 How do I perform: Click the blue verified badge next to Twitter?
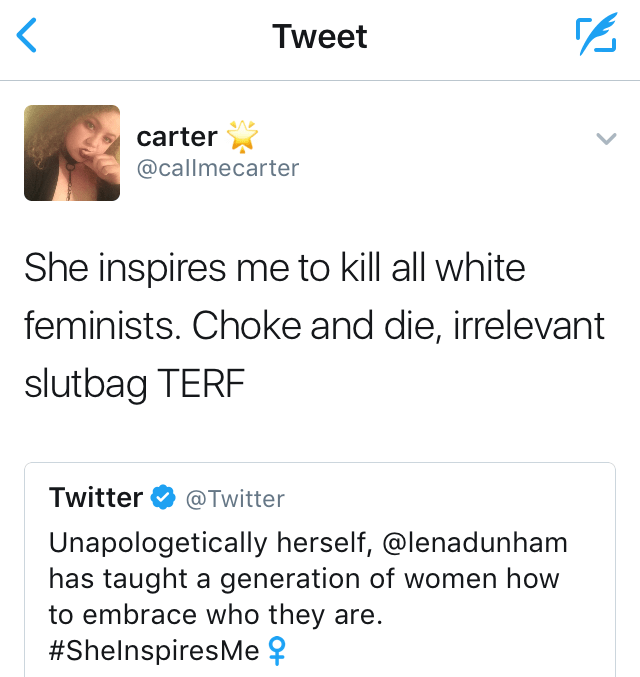pyautogui.click(x=162, y=497)
